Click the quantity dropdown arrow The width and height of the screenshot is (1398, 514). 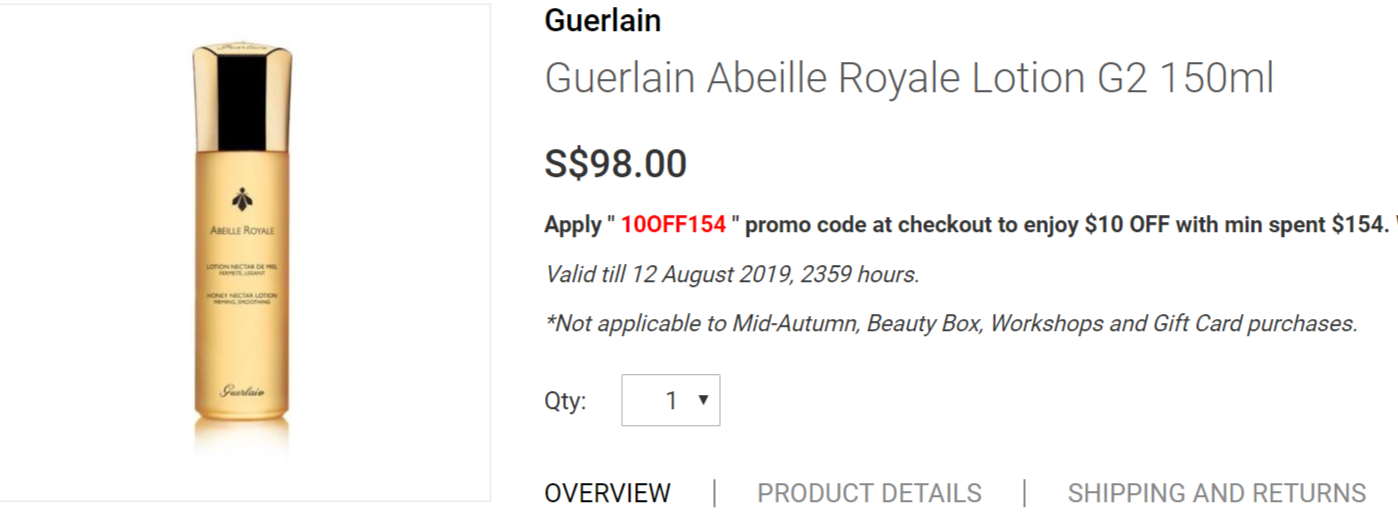(x=703, y=400)
